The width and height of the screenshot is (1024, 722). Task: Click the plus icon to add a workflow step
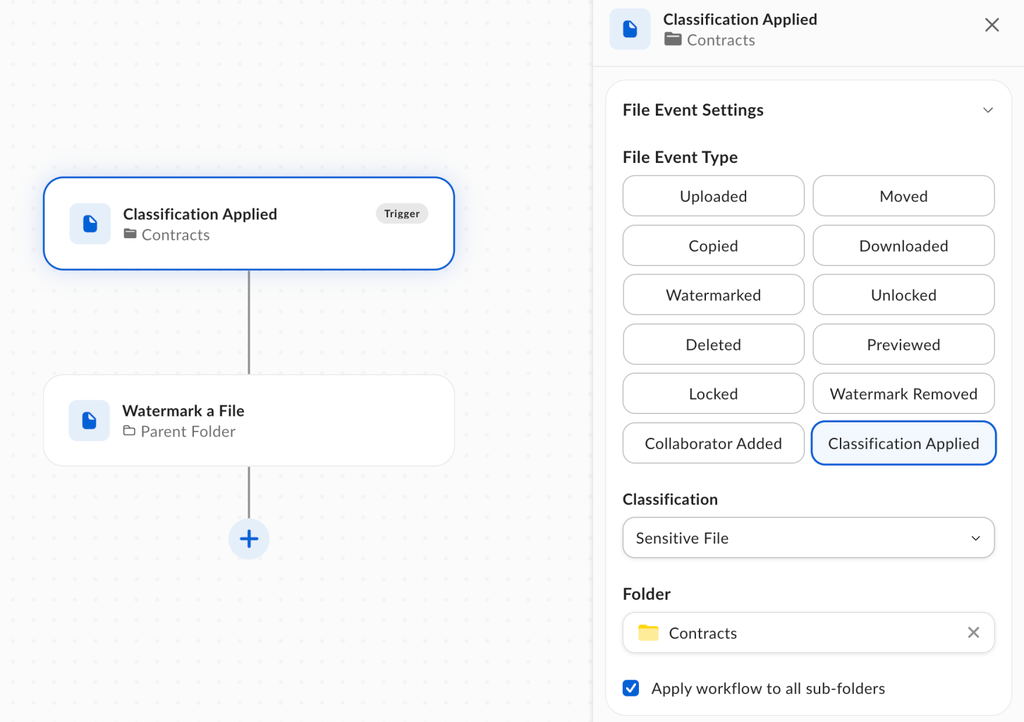tap(249, 539)
